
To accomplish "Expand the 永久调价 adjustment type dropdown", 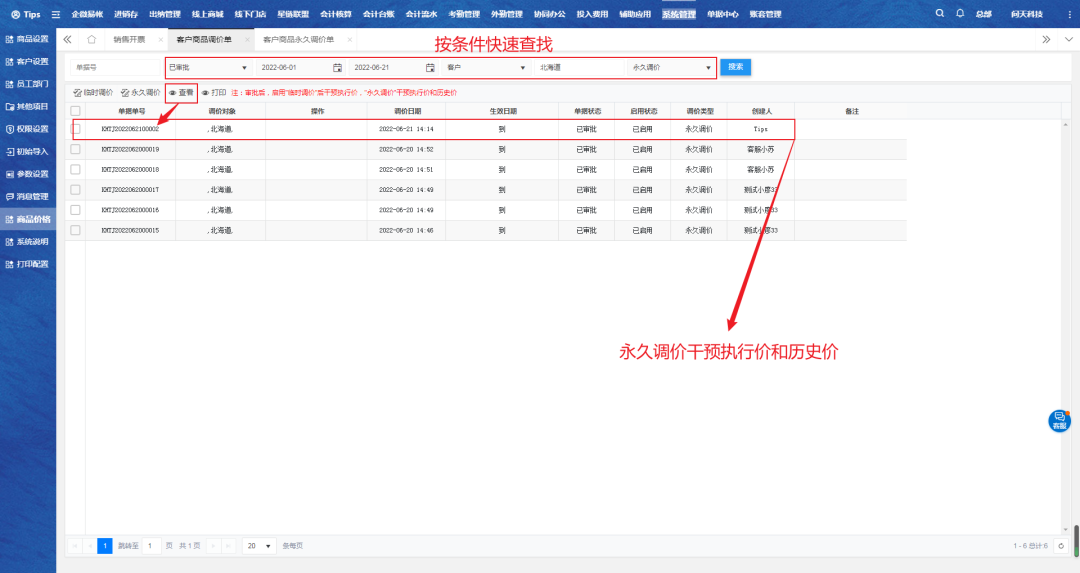I will click(671, 67).
